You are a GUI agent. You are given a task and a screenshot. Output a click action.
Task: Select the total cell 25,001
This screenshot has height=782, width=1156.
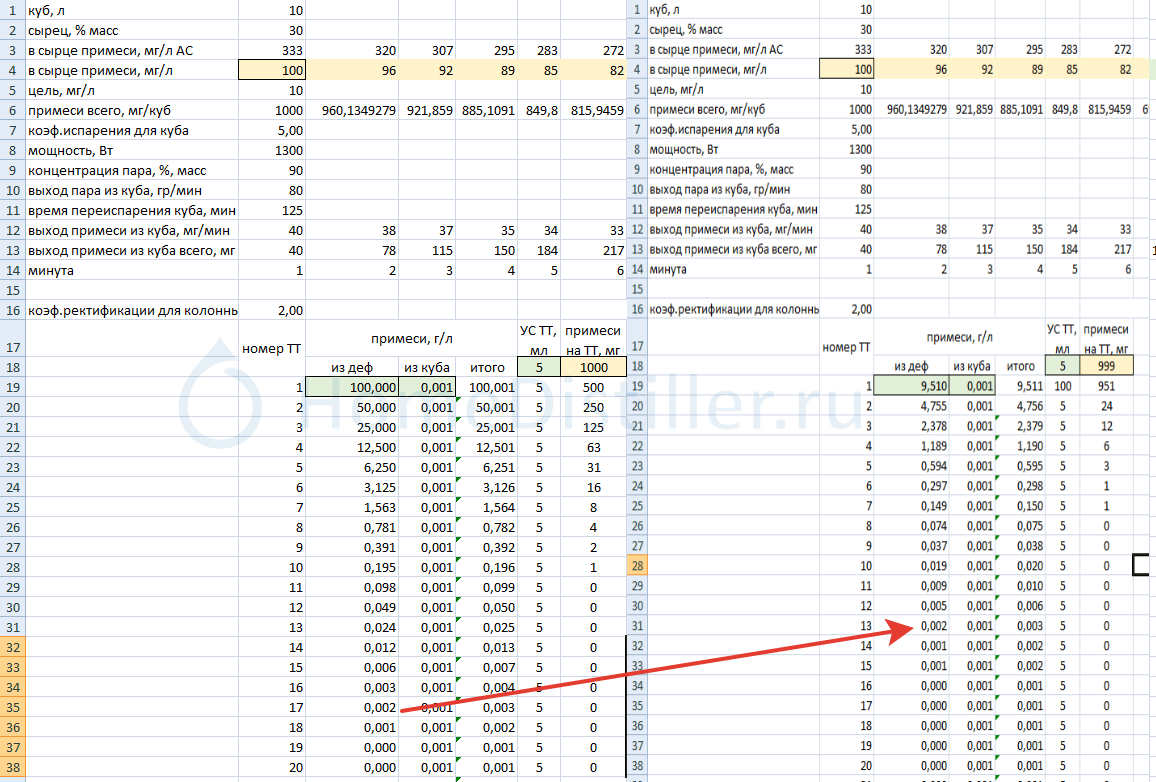point(486,427)
